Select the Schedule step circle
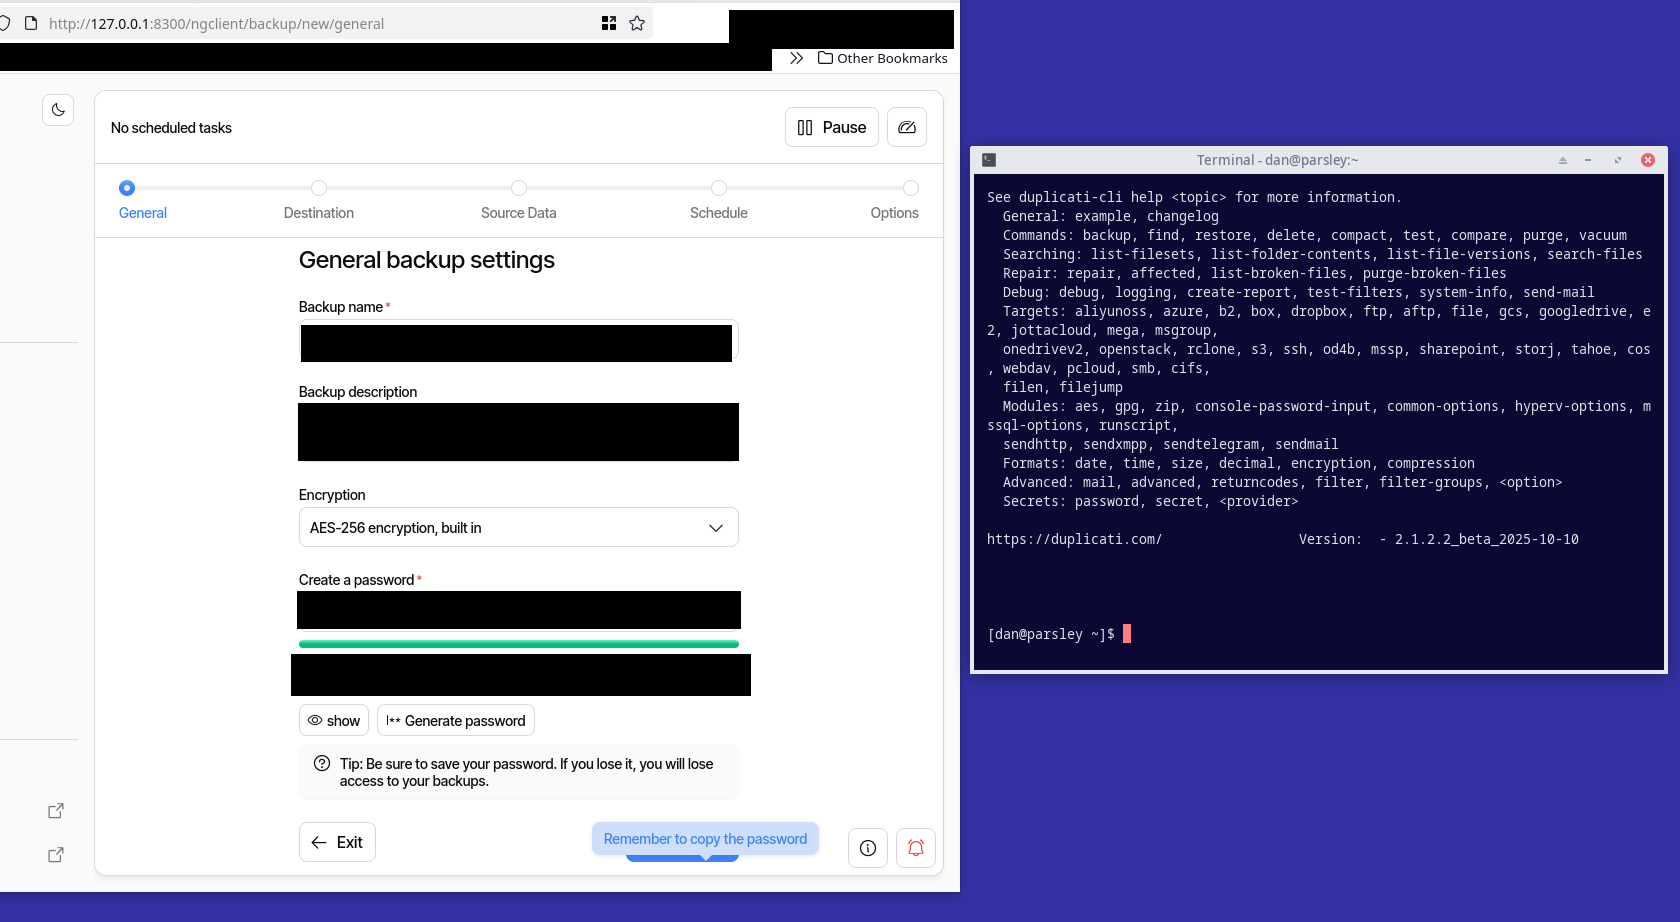 pyautogui.click(x=718, y=188)
